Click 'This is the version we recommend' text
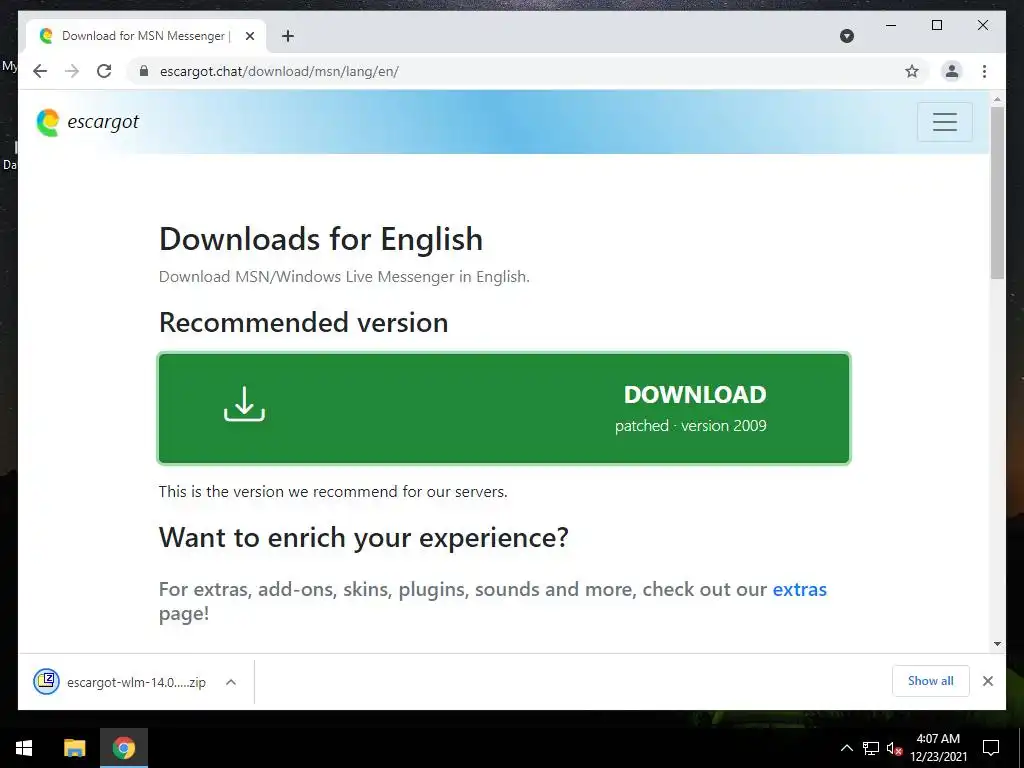This screenshot has height=768, width=1024. [x=333, y=491]
